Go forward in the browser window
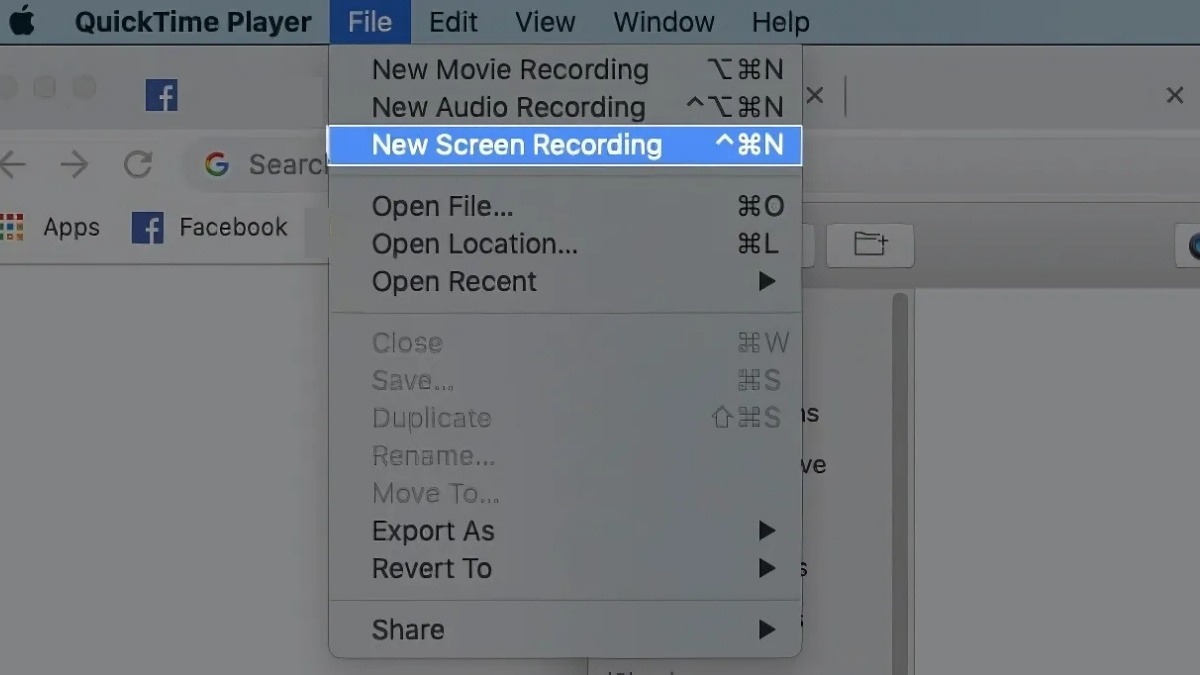Screen dimensions: 1200x675 (75, 164)
